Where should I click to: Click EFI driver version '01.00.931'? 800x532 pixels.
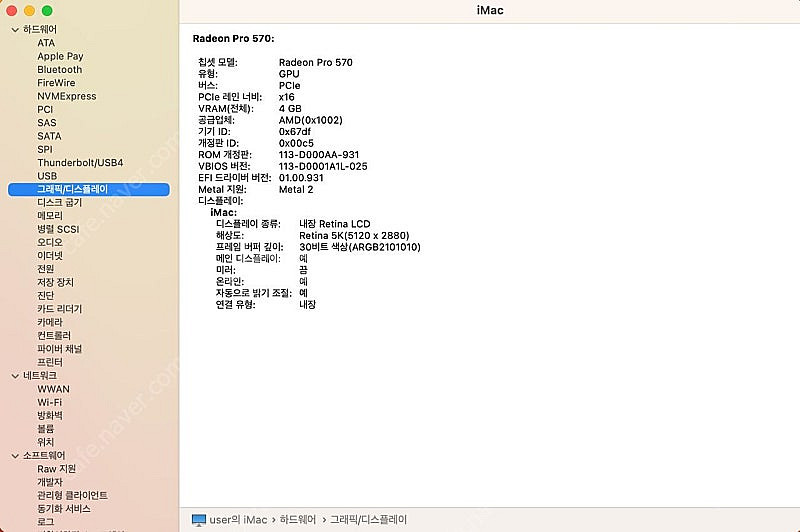tap(301, 178)
